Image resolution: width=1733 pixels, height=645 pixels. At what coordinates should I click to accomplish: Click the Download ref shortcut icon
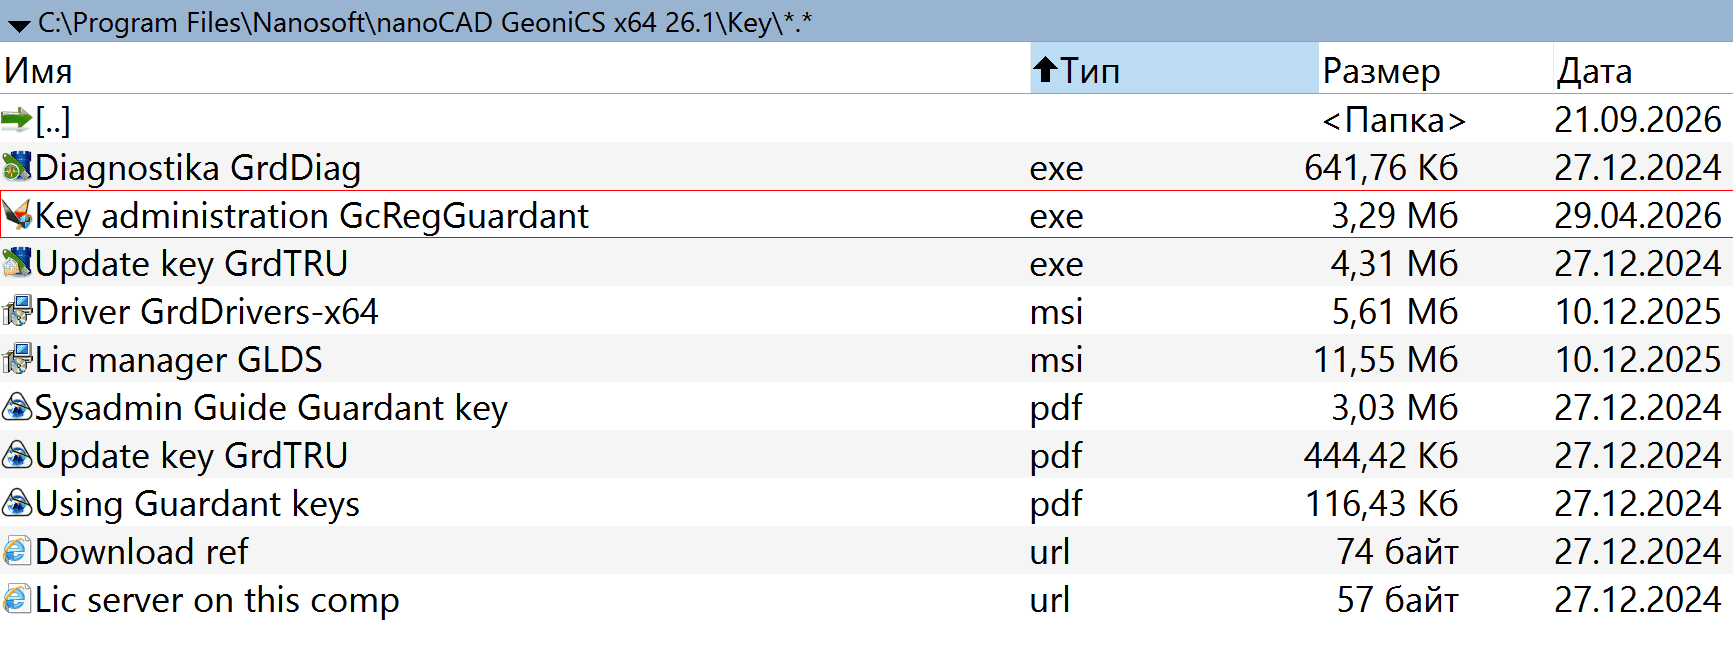tap(17, 551)
